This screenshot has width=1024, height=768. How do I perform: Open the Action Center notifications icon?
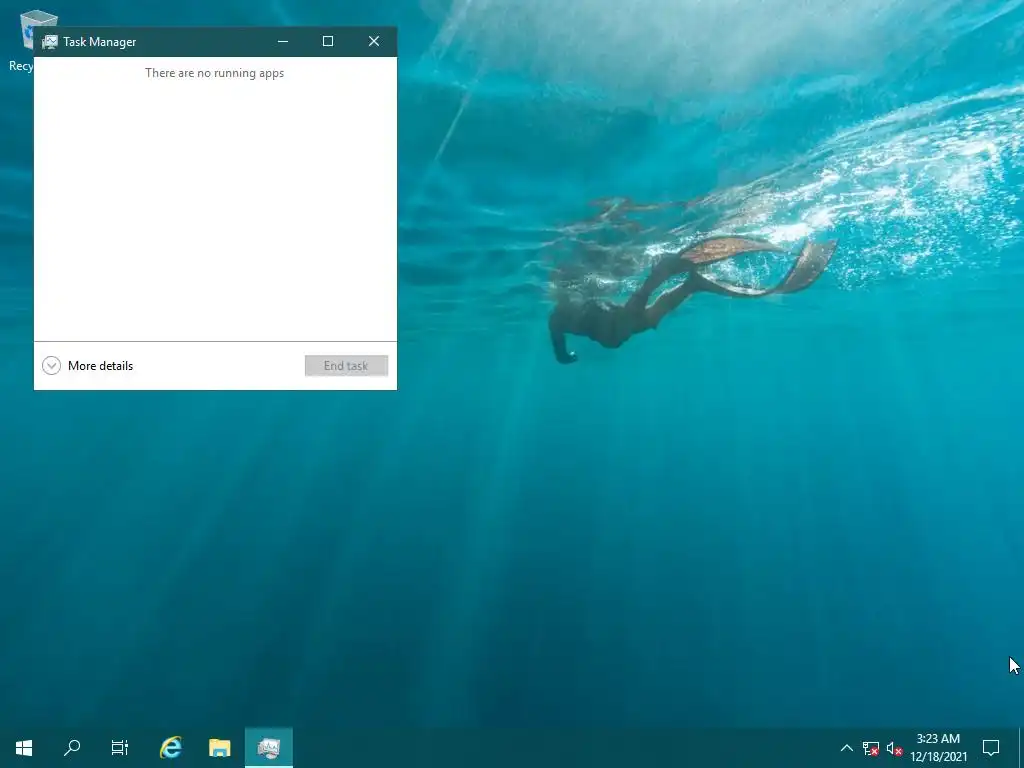991,748
